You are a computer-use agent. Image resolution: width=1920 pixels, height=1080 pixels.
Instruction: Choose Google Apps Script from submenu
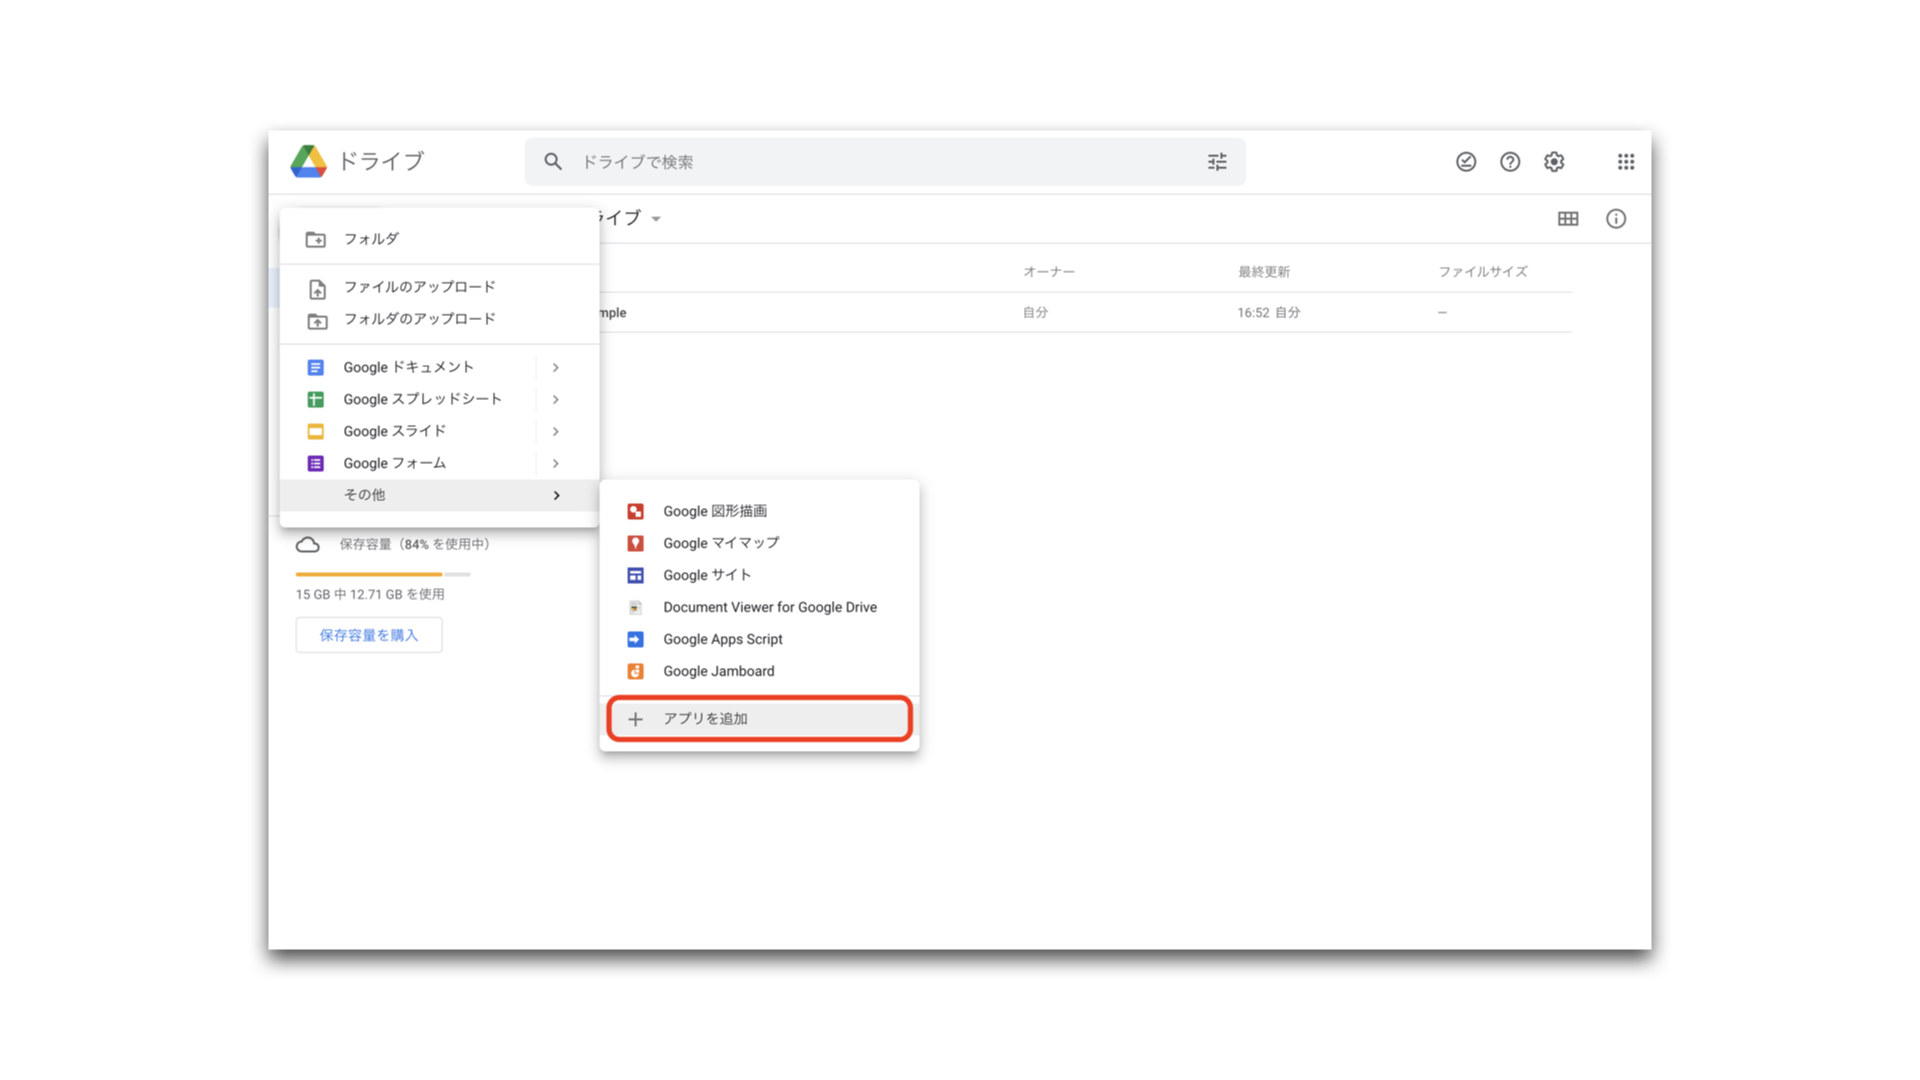760,639
